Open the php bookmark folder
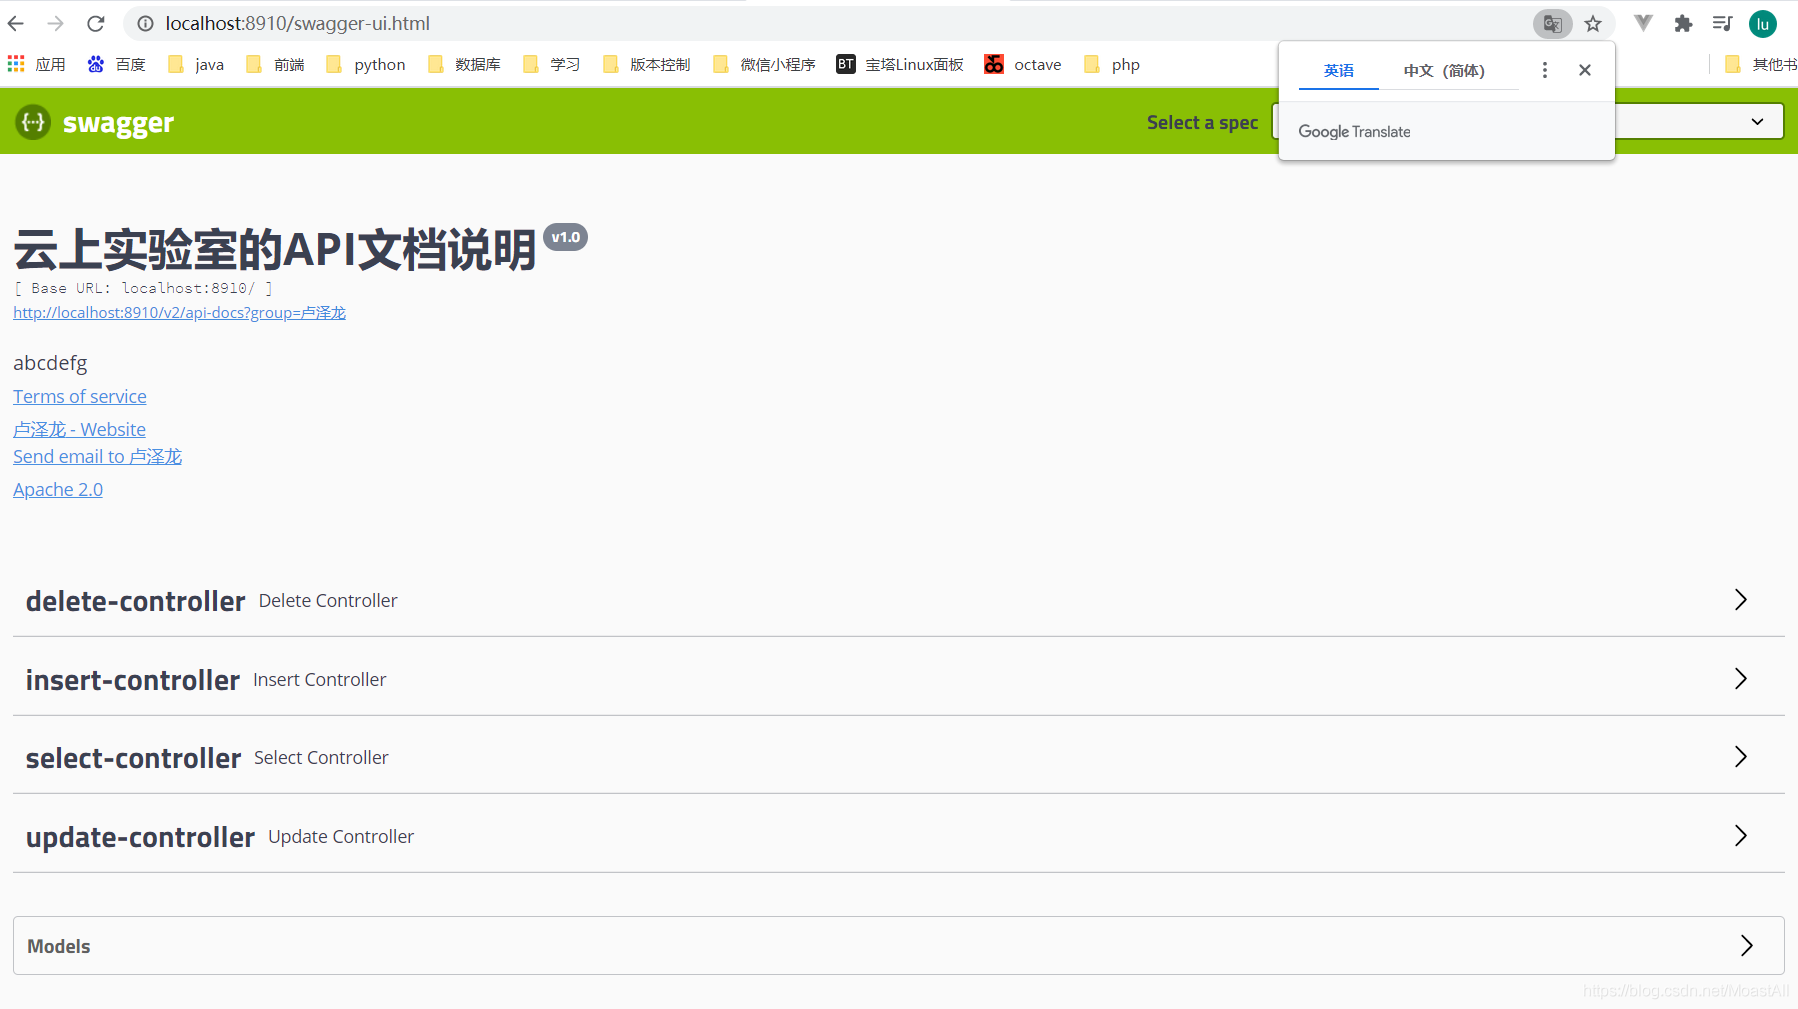Screen dimensions: 1798x1009 pos(1112,64)
